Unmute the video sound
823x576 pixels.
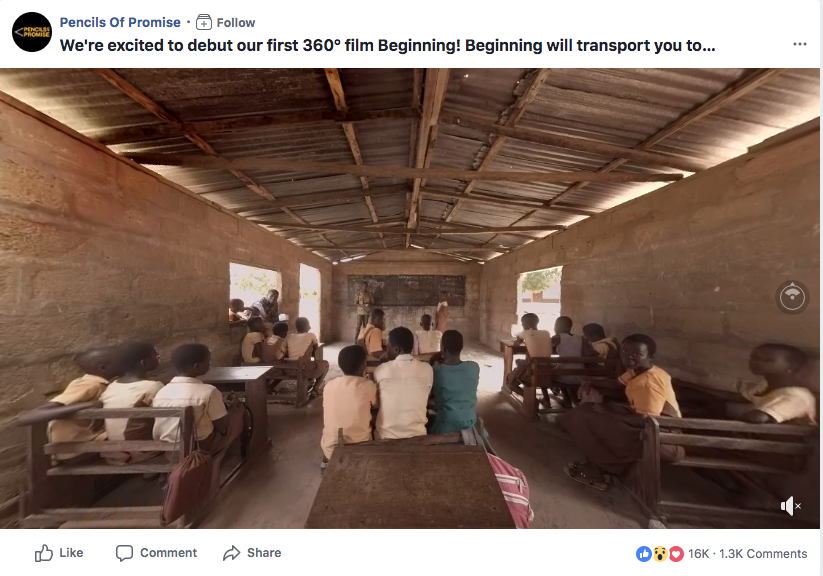pos(788,506)
